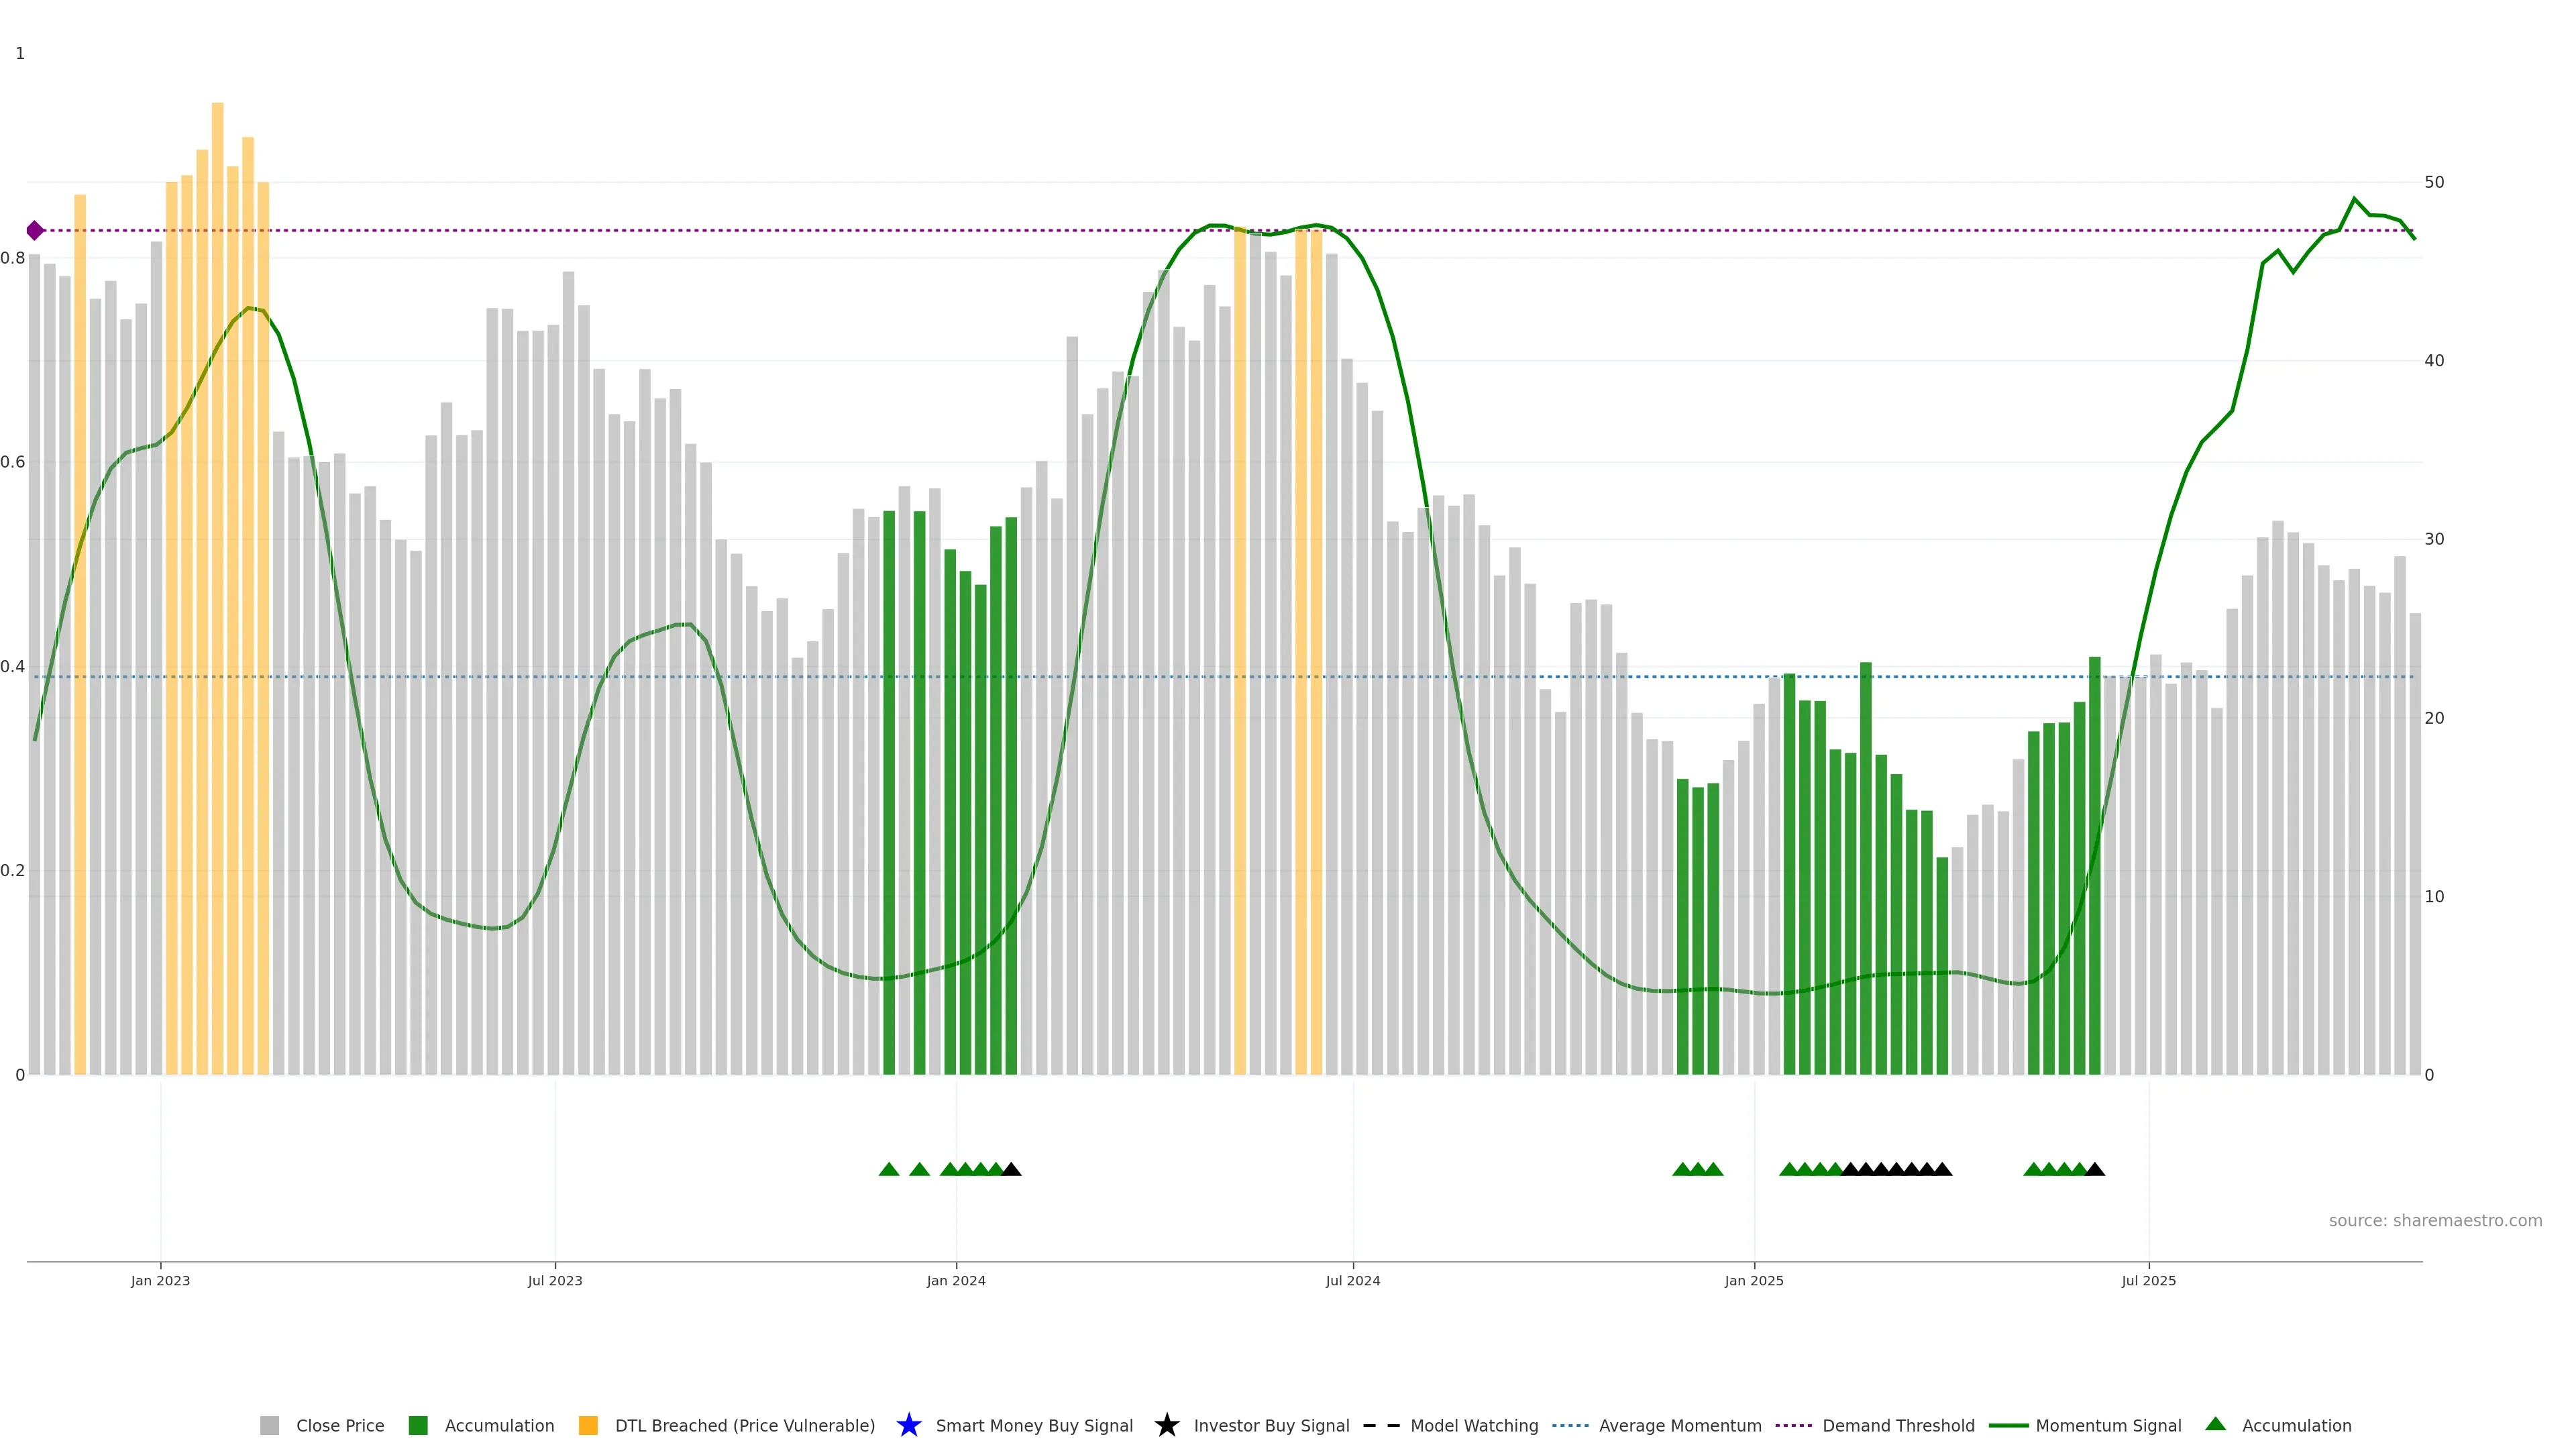Viewport: 2576px width, 1449px height.
Task: Click the 'Jul 2025' x-axis label
Action: tap(2148, 1280)
